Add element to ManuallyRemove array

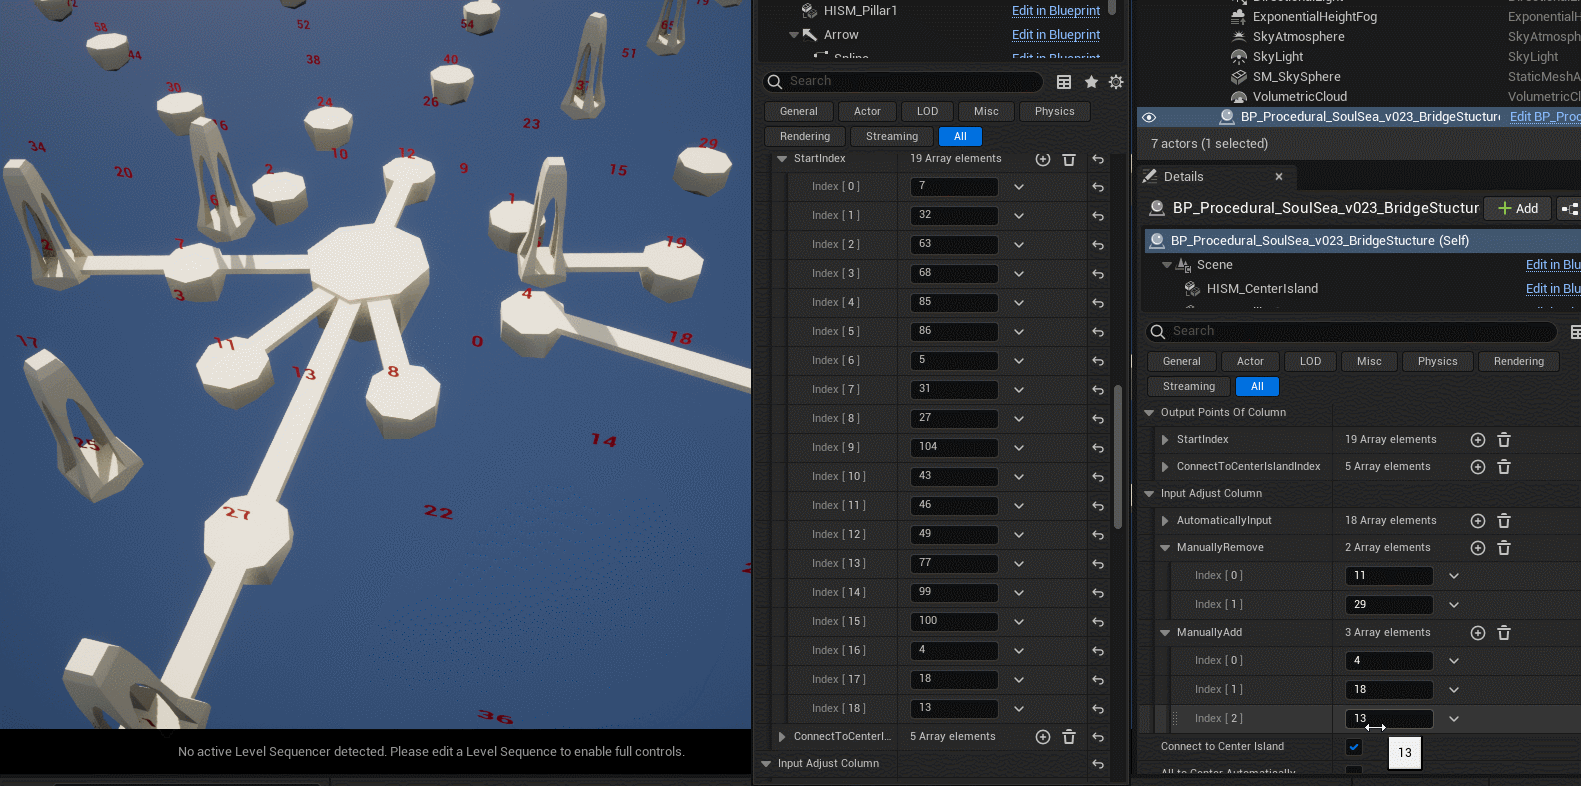pyautogui.click(x=1478, y=548)
